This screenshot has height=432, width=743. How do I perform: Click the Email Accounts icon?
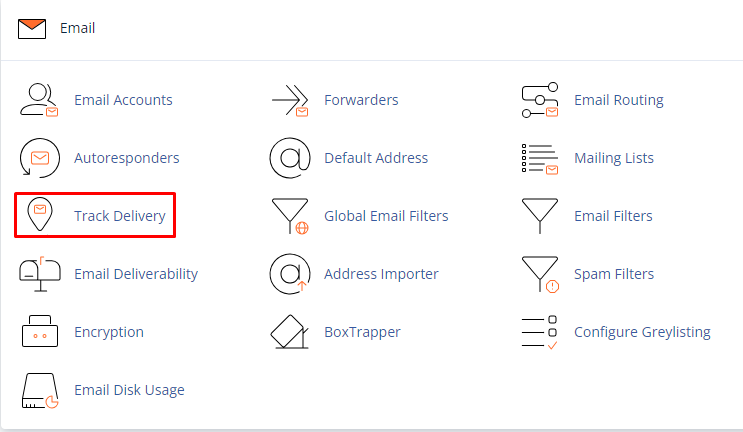click(x=39, y=100)
